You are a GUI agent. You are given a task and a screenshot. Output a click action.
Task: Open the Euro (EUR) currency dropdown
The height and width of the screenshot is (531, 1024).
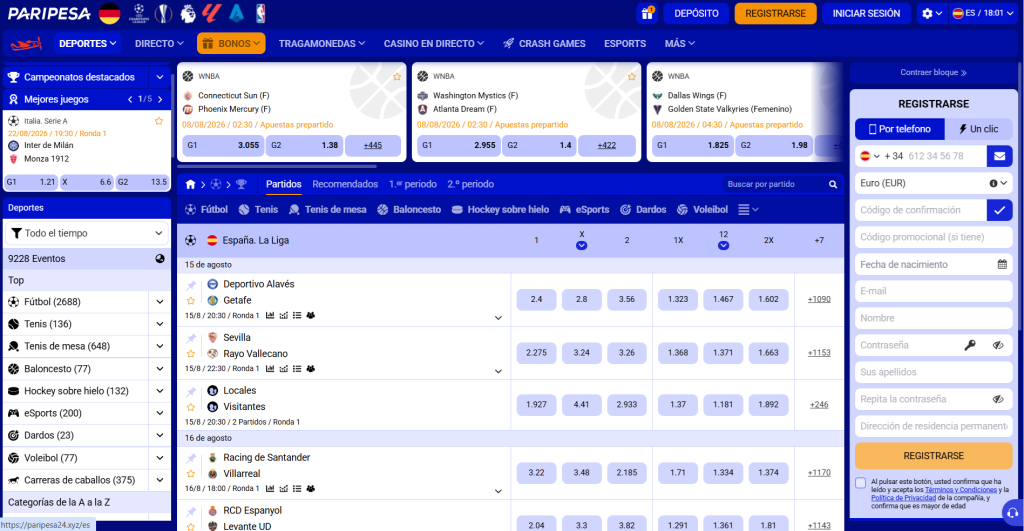pos(933,184)
